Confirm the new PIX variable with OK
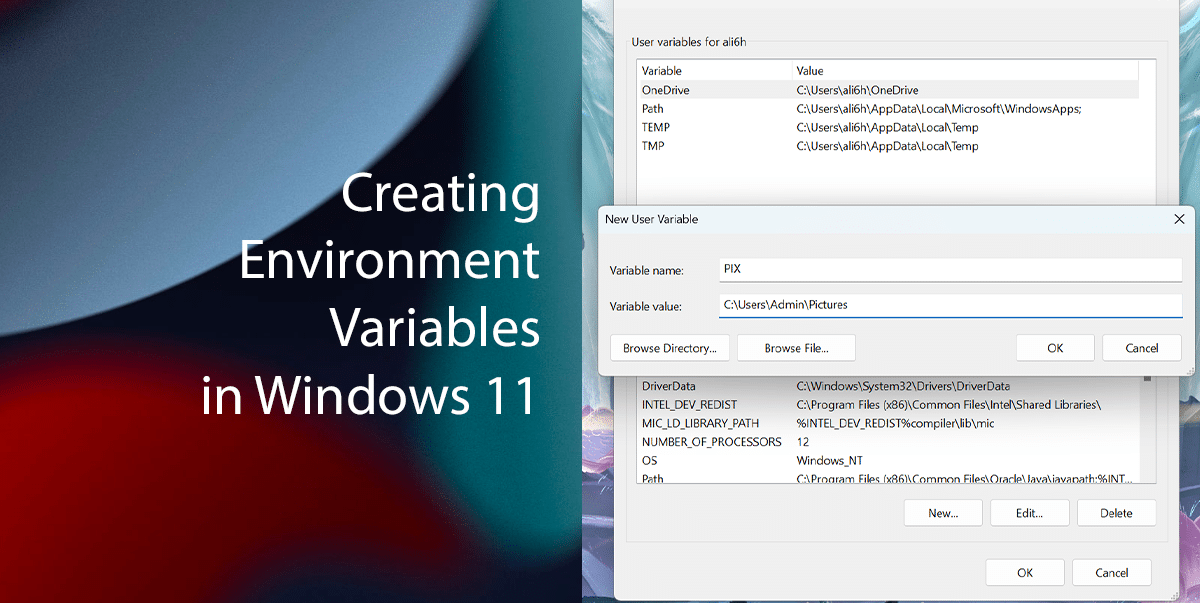Viewport: 1200px width, 603px height. point(1055,347)
